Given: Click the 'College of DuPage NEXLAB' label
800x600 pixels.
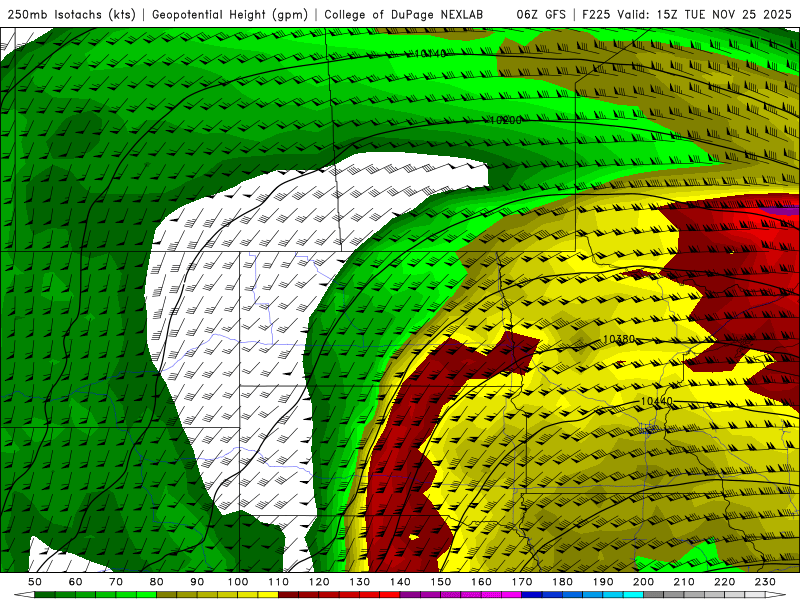Looking at the screenshot, I should tap(404, 14).
